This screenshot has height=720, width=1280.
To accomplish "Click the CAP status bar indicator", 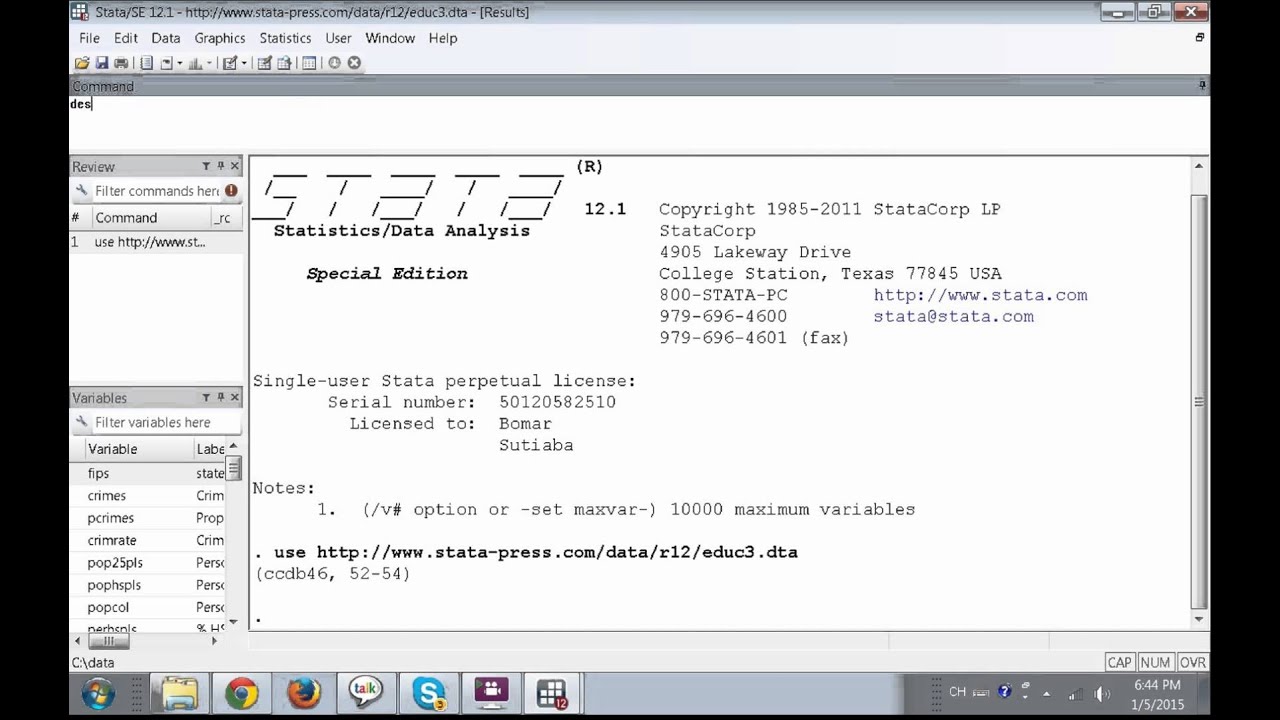I will pos(1119,662).
